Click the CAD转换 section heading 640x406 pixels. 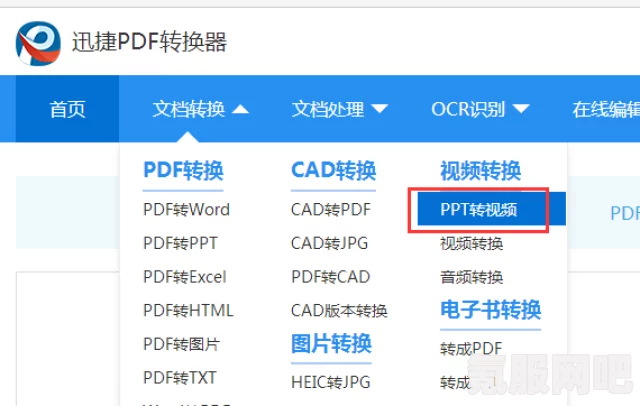[x=333, y=170]
